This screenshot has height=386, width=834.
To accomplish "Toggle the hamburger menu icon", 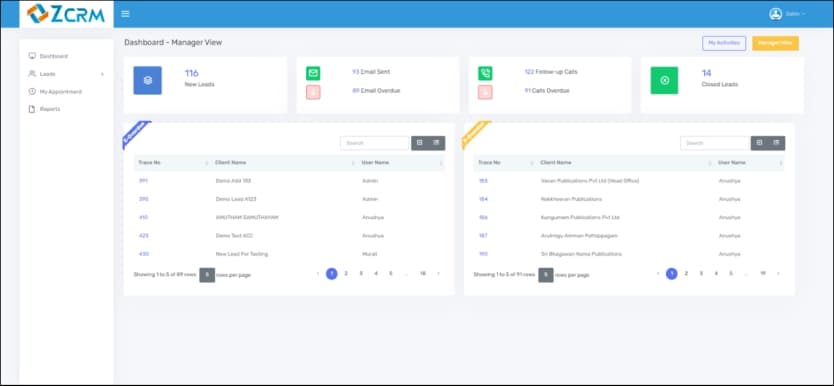I will pos(125,14).
